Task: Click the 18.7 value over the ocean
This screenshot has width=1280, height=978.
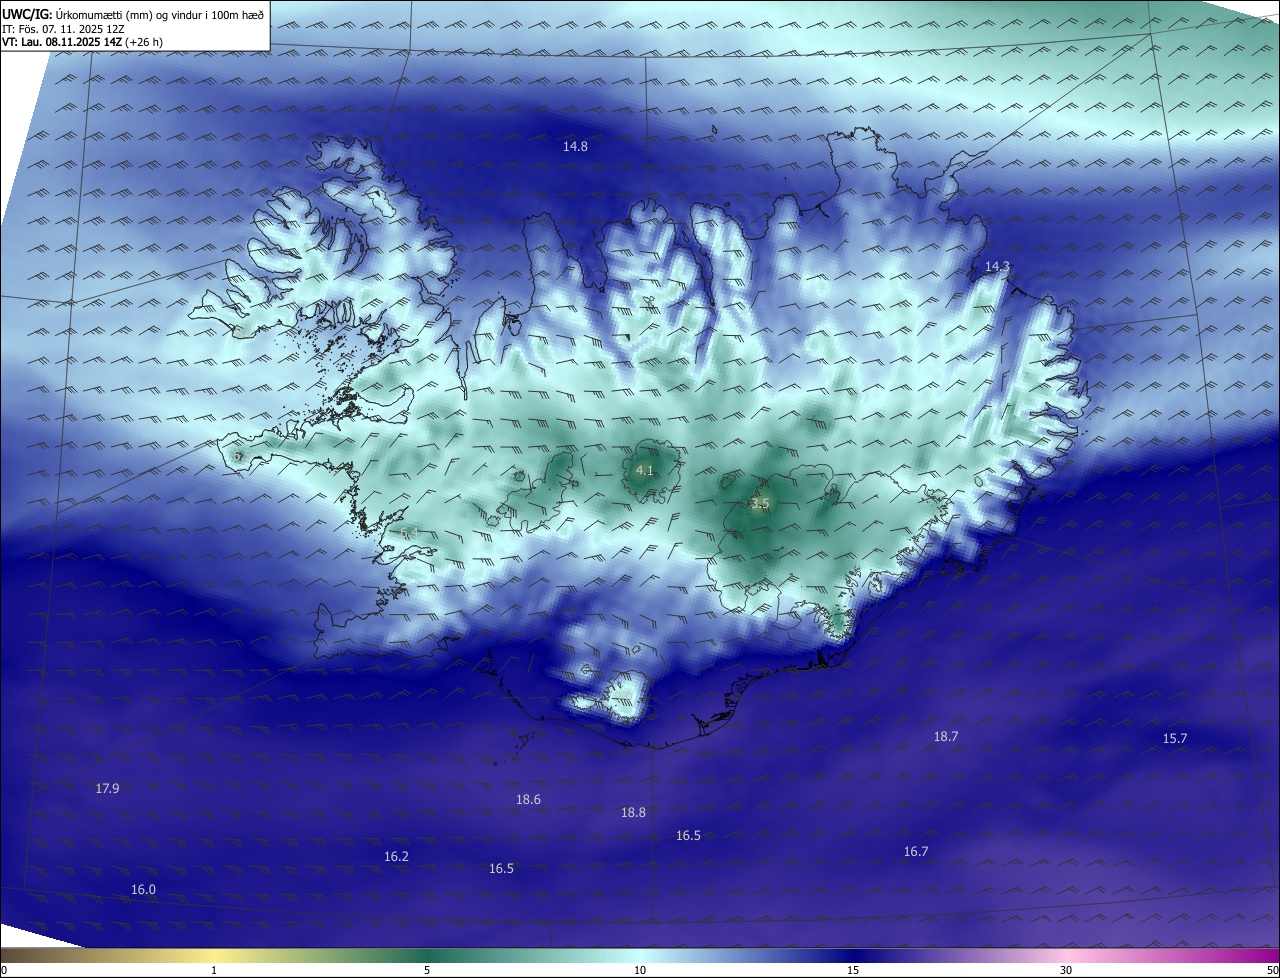Action: tap(946, 737)
